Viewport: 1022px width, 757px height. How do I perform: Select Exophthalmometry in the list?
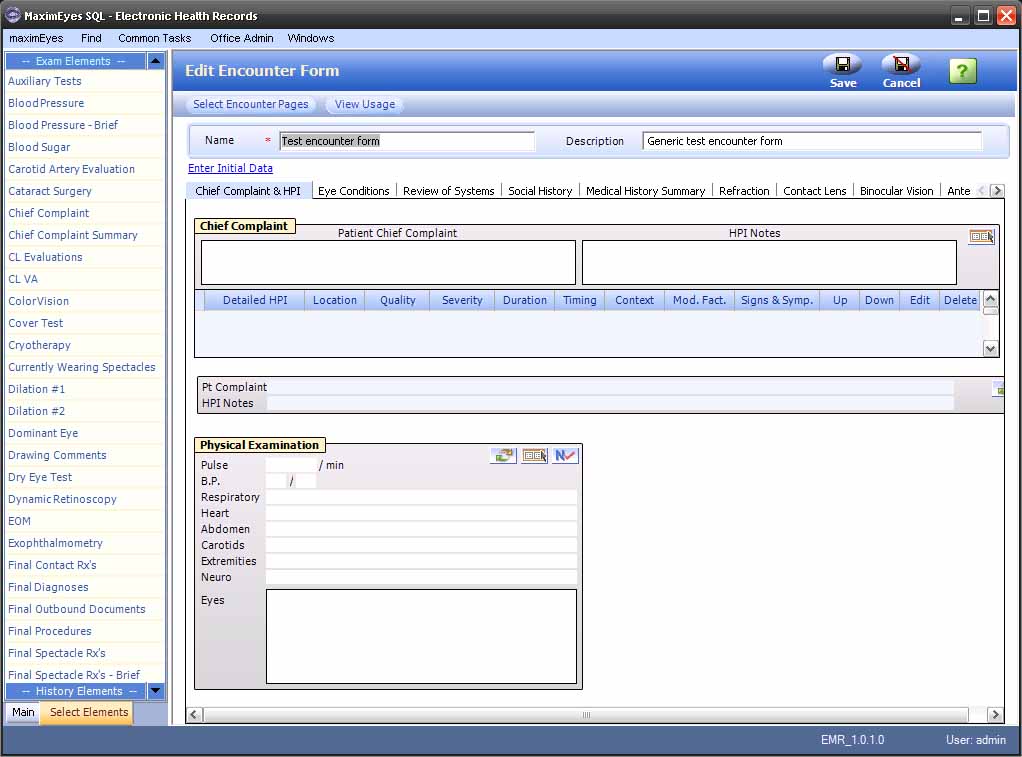click(55, 543)
